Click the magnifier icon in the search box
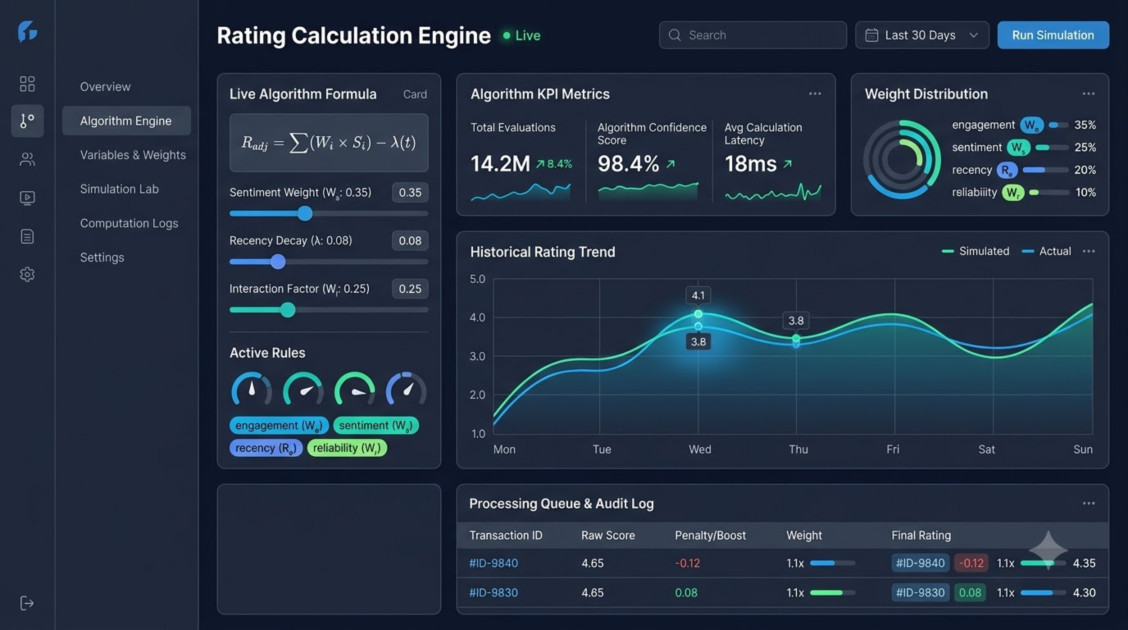The image size is (1128, 630). (674, 35)
